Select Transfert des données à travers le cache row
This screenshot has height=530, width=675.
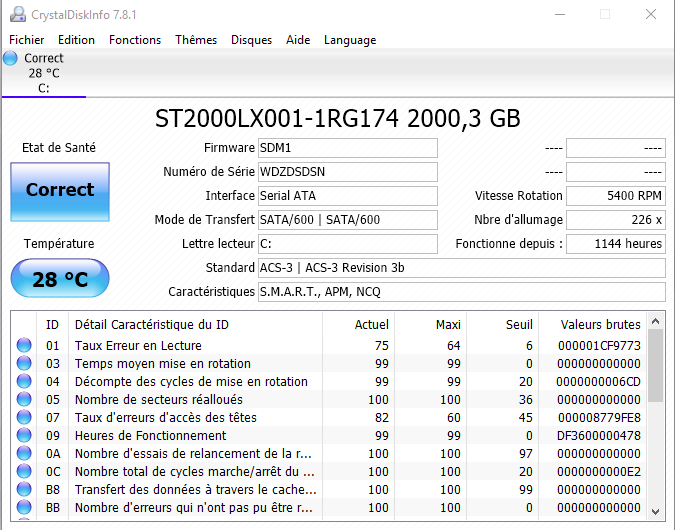[x=329, y=490]
